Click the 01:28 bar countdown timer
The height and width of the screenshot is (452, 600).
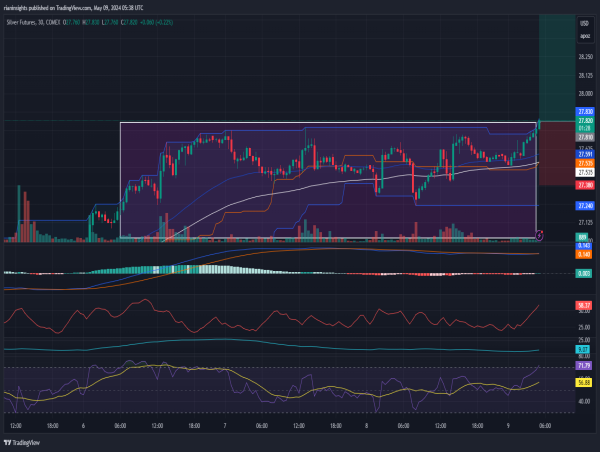tap(585, 128)
